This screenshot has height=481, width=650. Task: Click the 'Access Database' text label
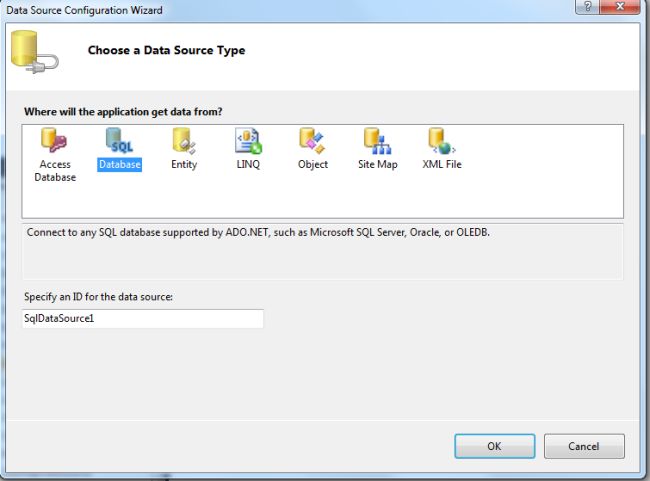tap(55, 171)
